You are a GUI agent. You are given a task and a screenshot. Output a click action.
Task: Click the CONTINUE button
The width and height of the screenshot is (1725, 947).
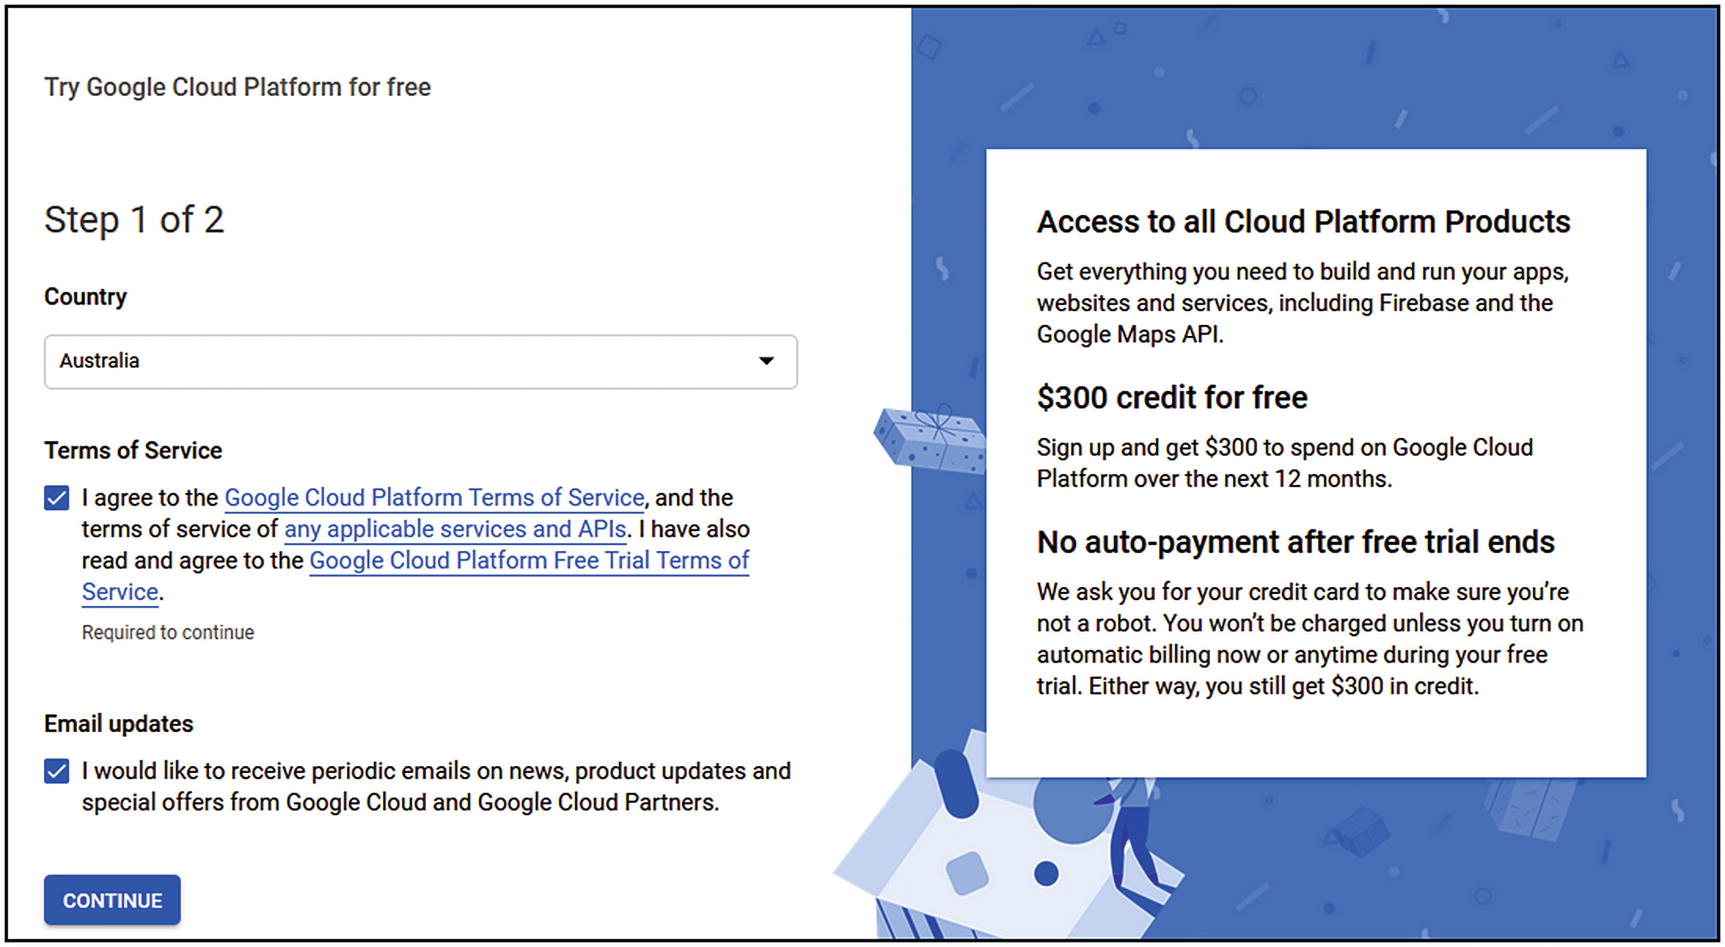pos(112,900)
